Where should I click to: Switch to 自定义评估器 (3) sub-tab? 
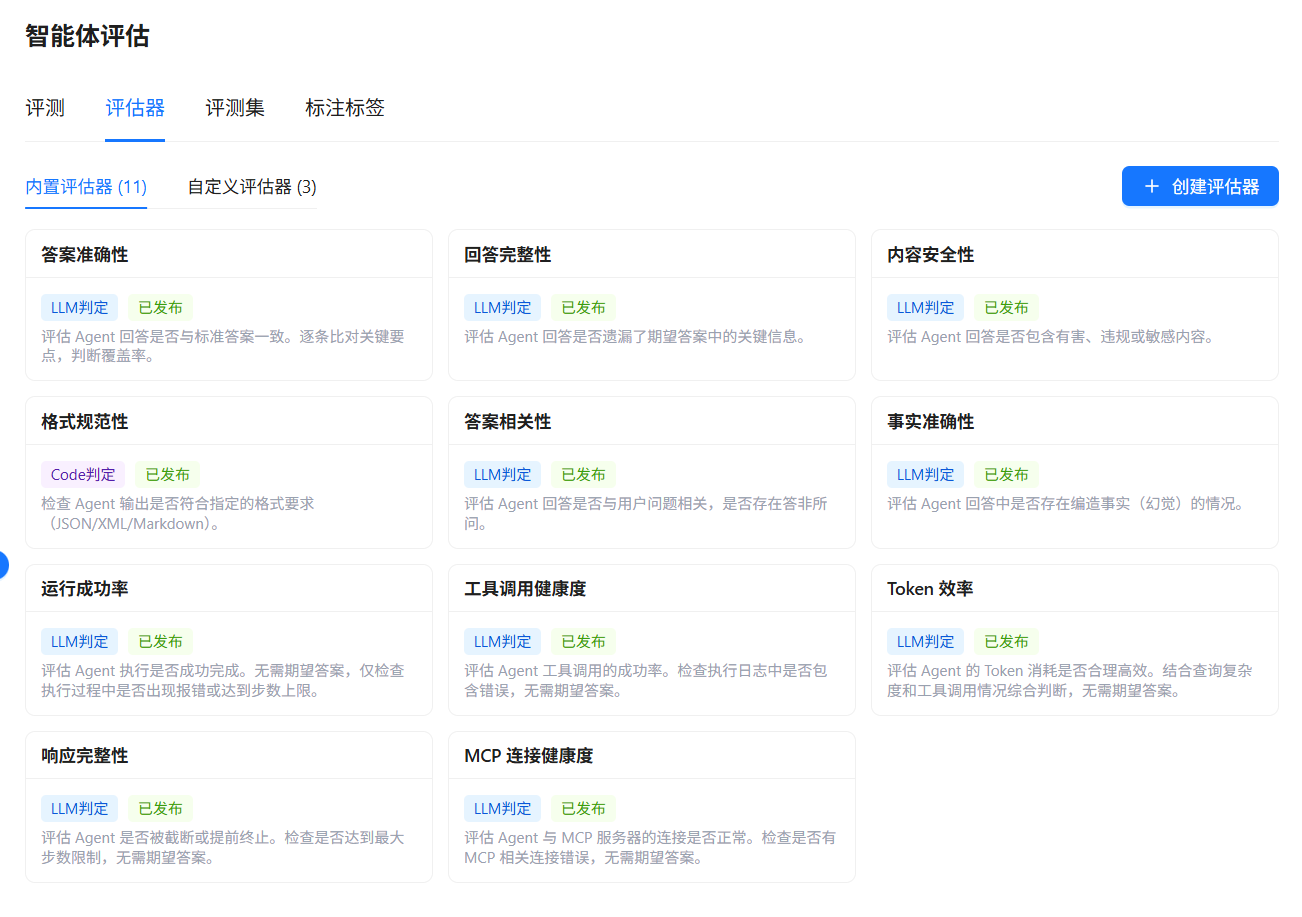click(x=252, y=187)
